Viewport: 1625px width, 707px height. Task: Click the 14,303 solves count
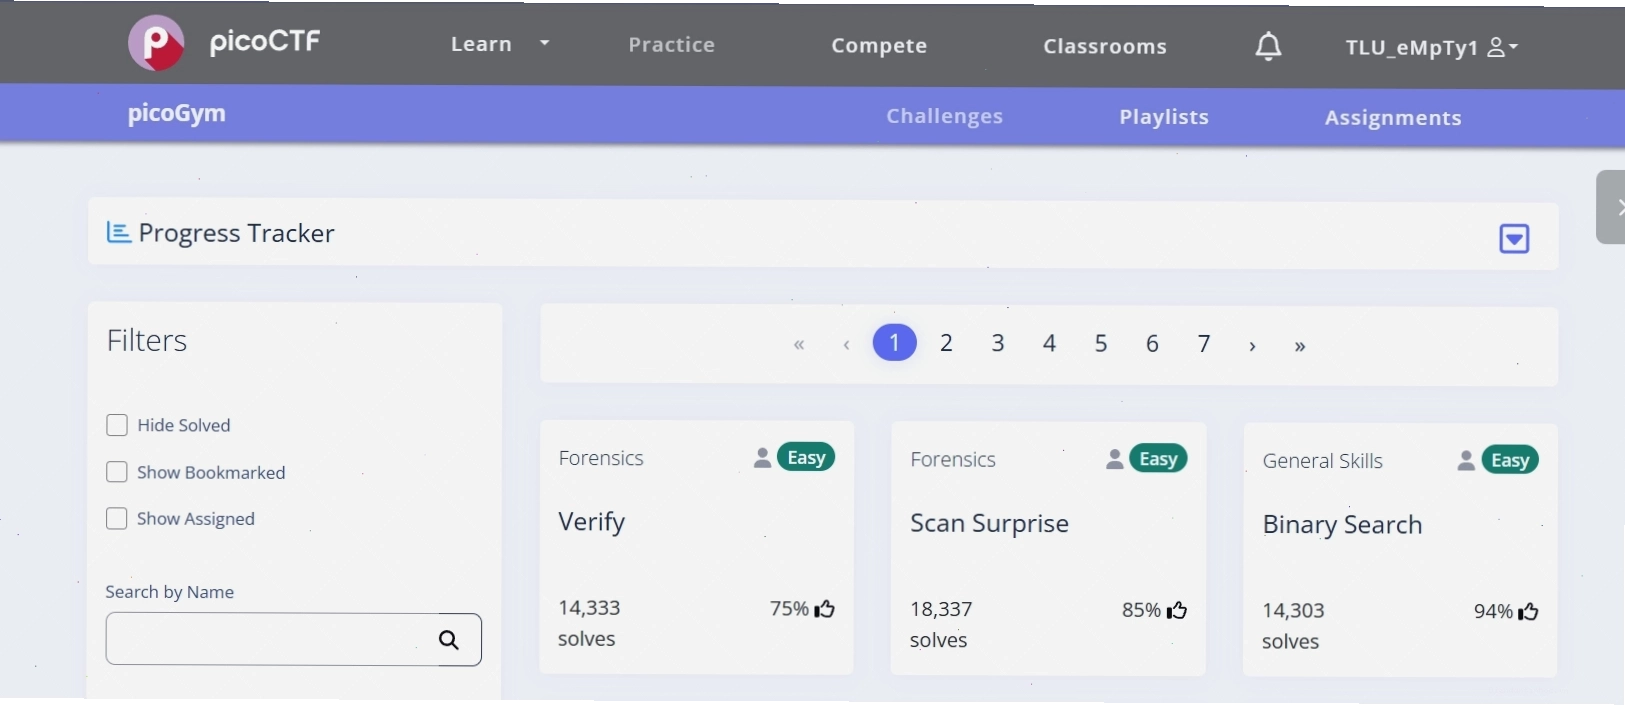click(x=1293, y=626)
